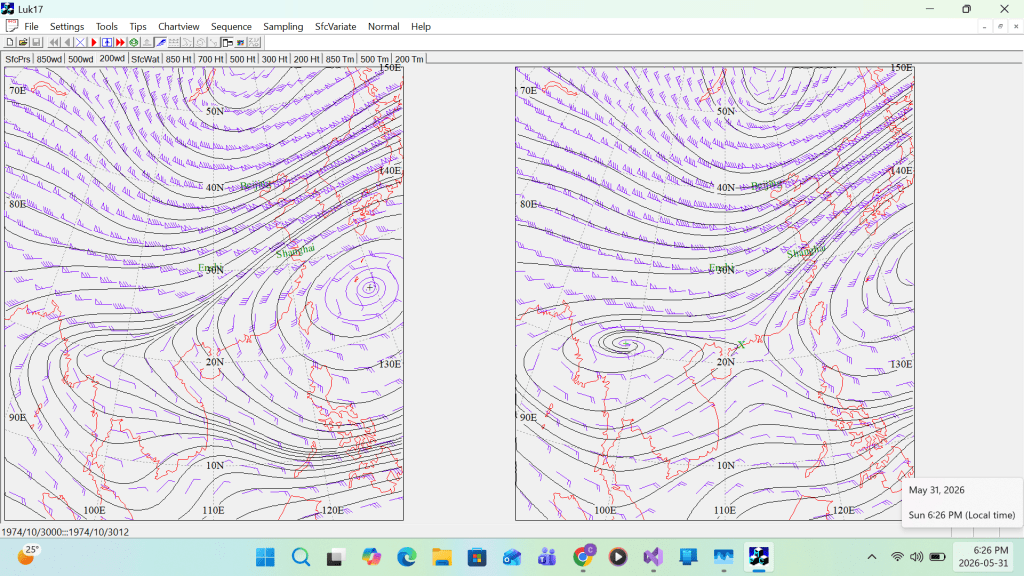Switch to the 300 Ht tab
Viewport: 1024px width, 576px height.
coord(274,59)
